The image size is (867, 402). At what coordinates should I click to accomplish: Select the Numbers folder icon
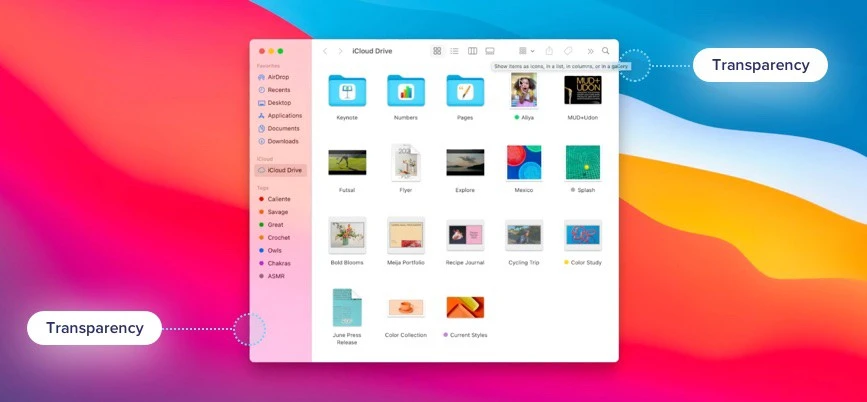(x=406, y=90)
